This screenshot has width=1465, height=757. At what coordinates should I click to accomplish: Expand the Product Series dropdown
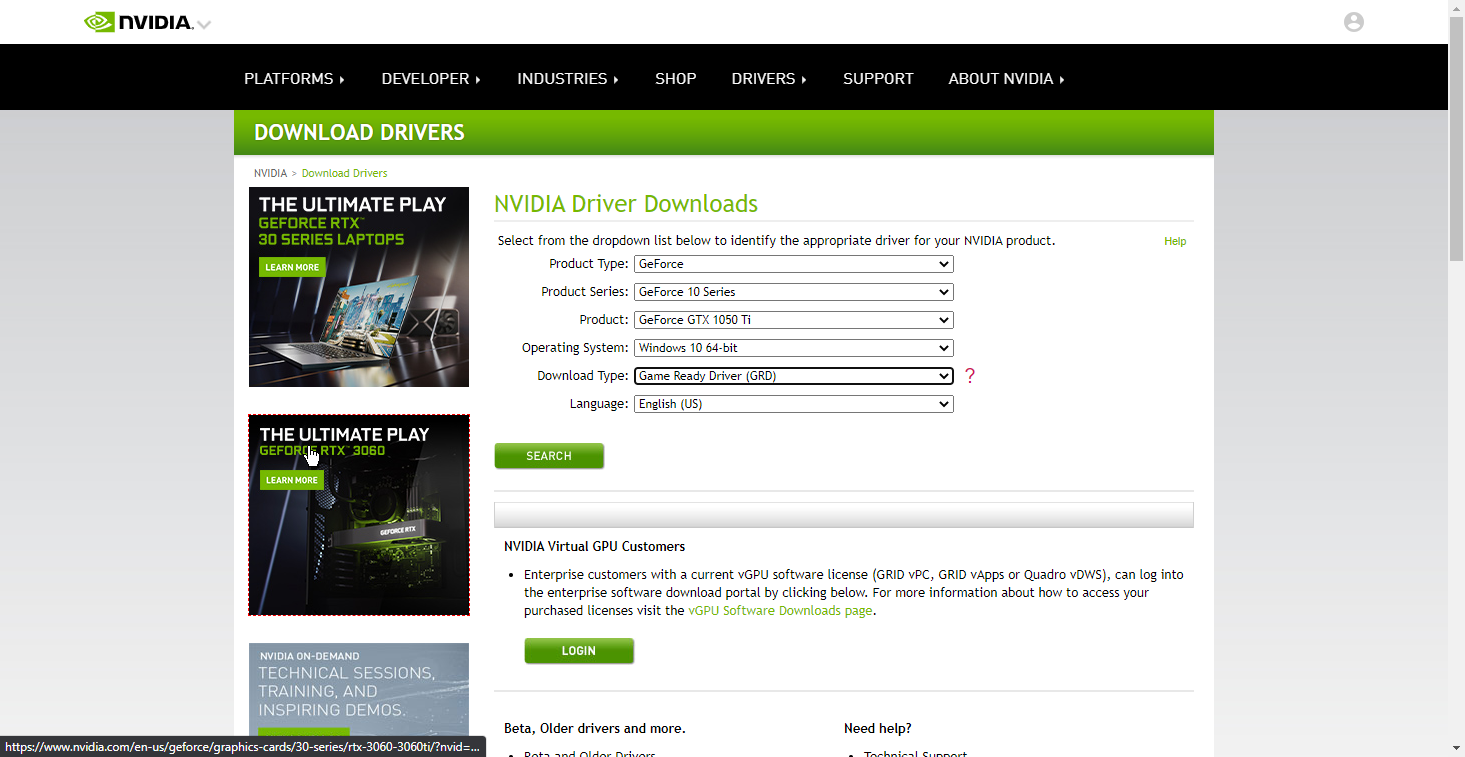pyautogui.click(x=793, y=292)
